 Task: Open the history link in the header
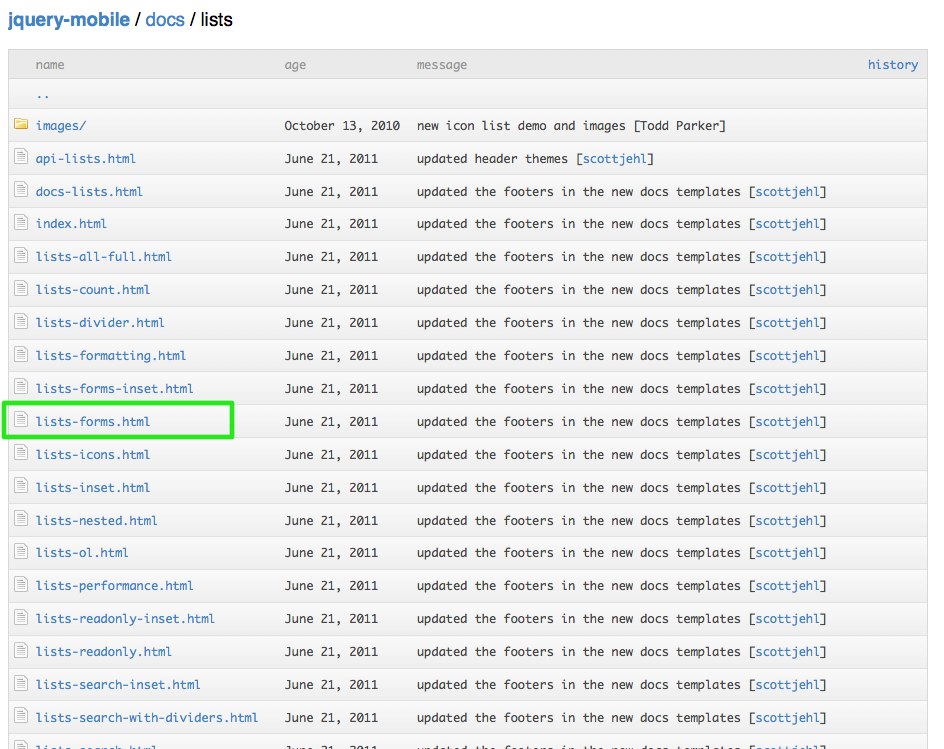(x=893, y=64)
